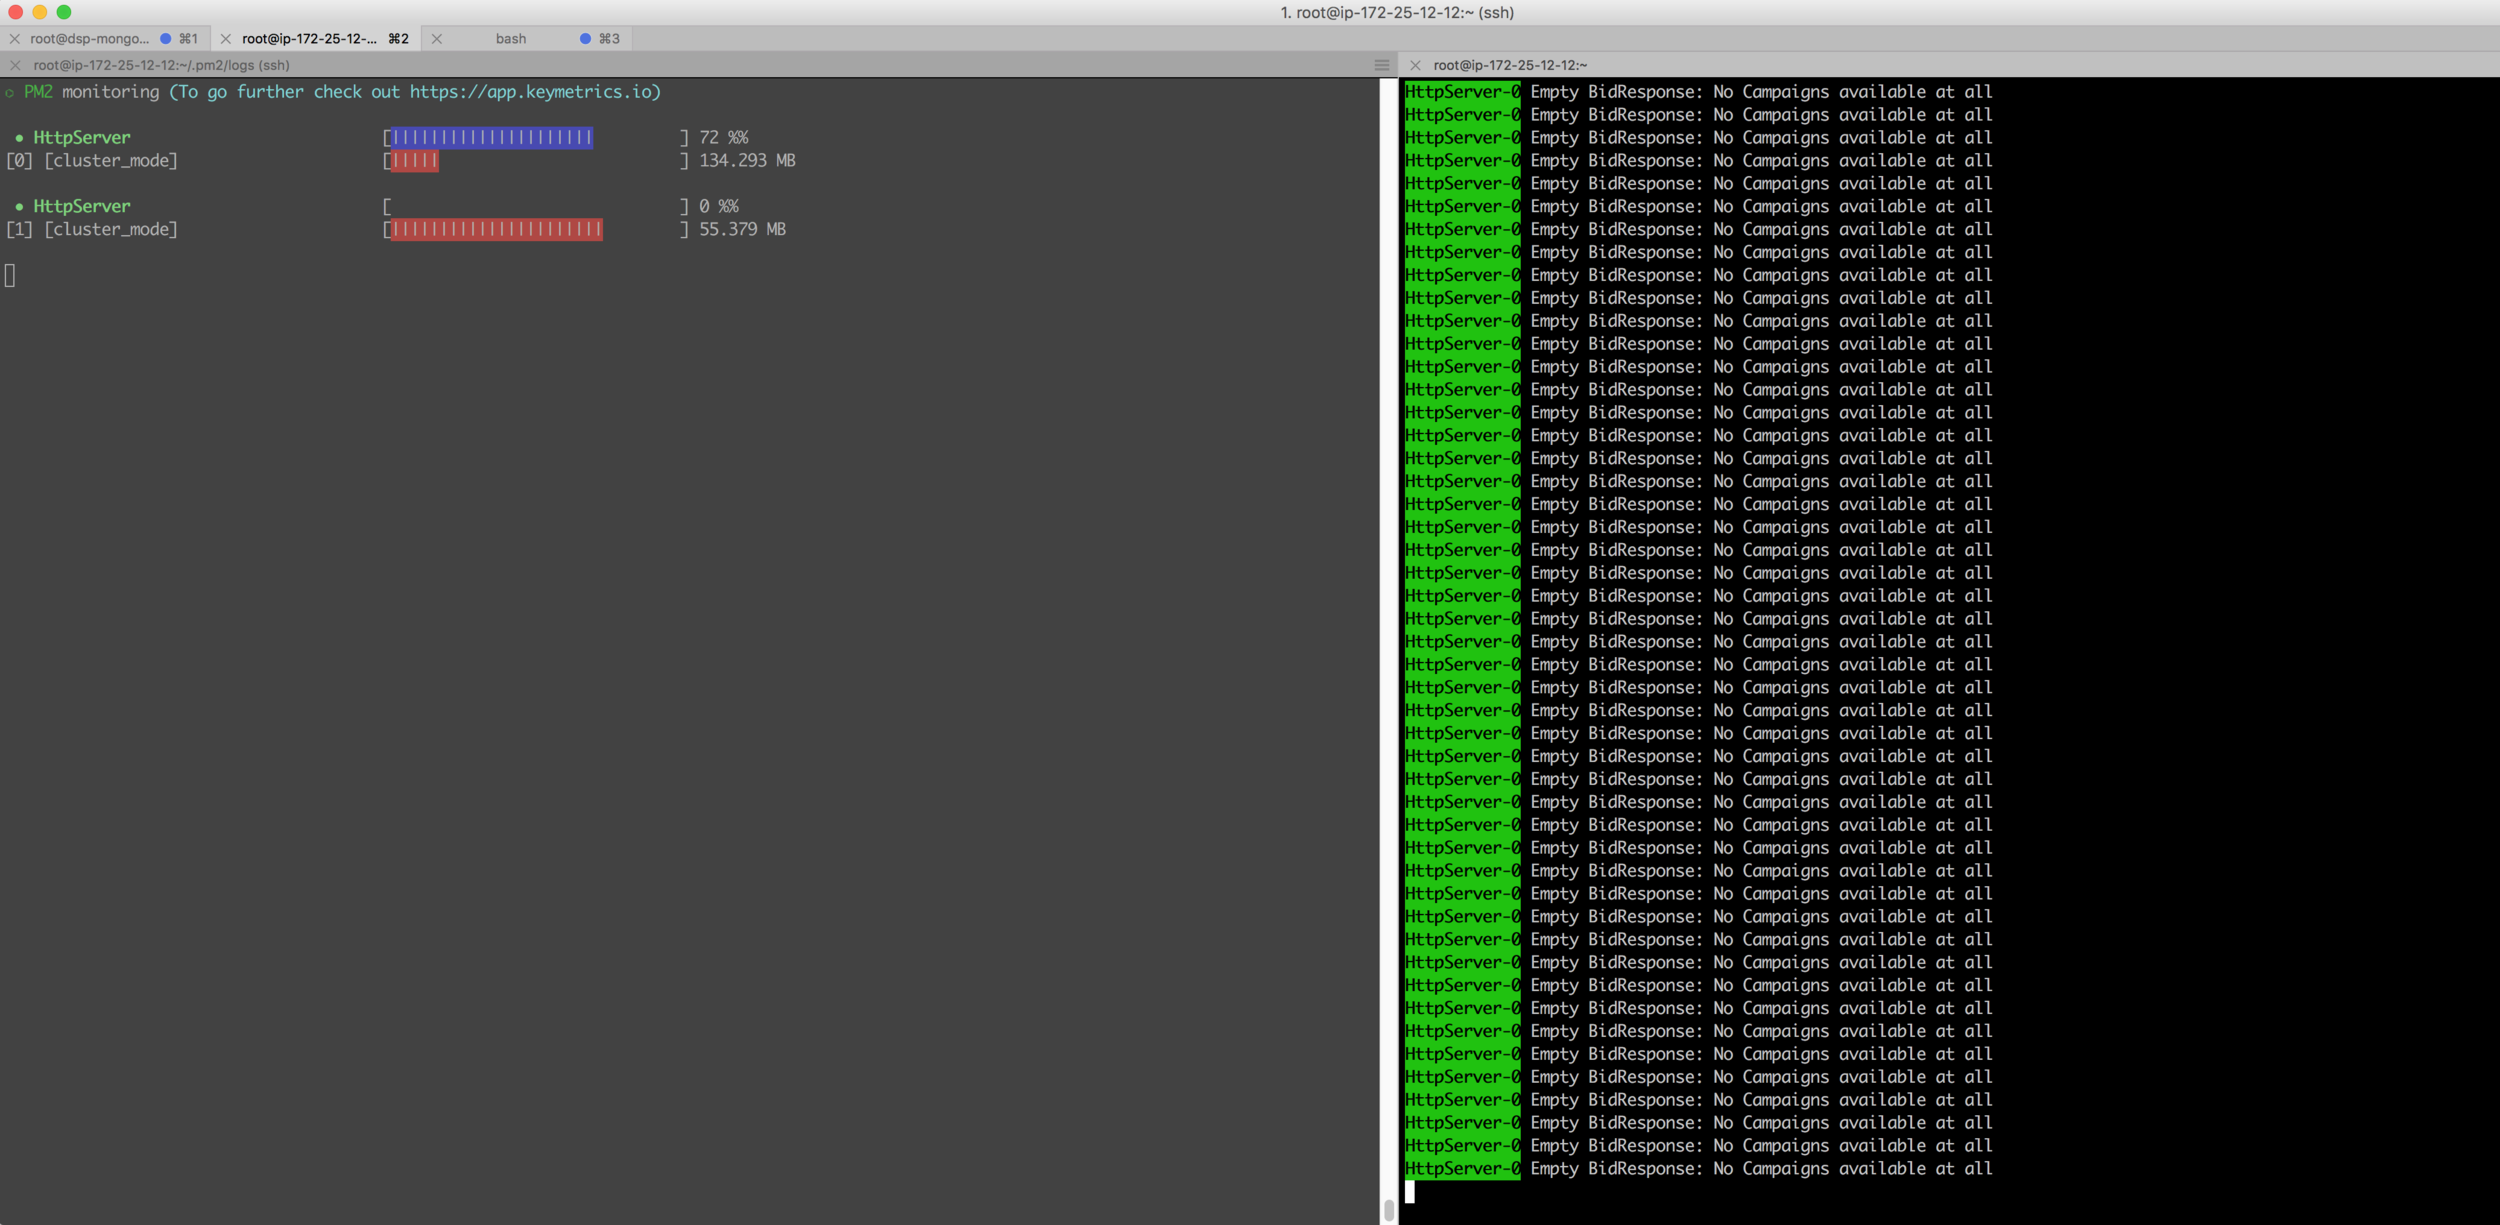The height and width of the screenshot is (1225, 2500).
Task: Click blue activity dot on bash tab
Action: 585,39
